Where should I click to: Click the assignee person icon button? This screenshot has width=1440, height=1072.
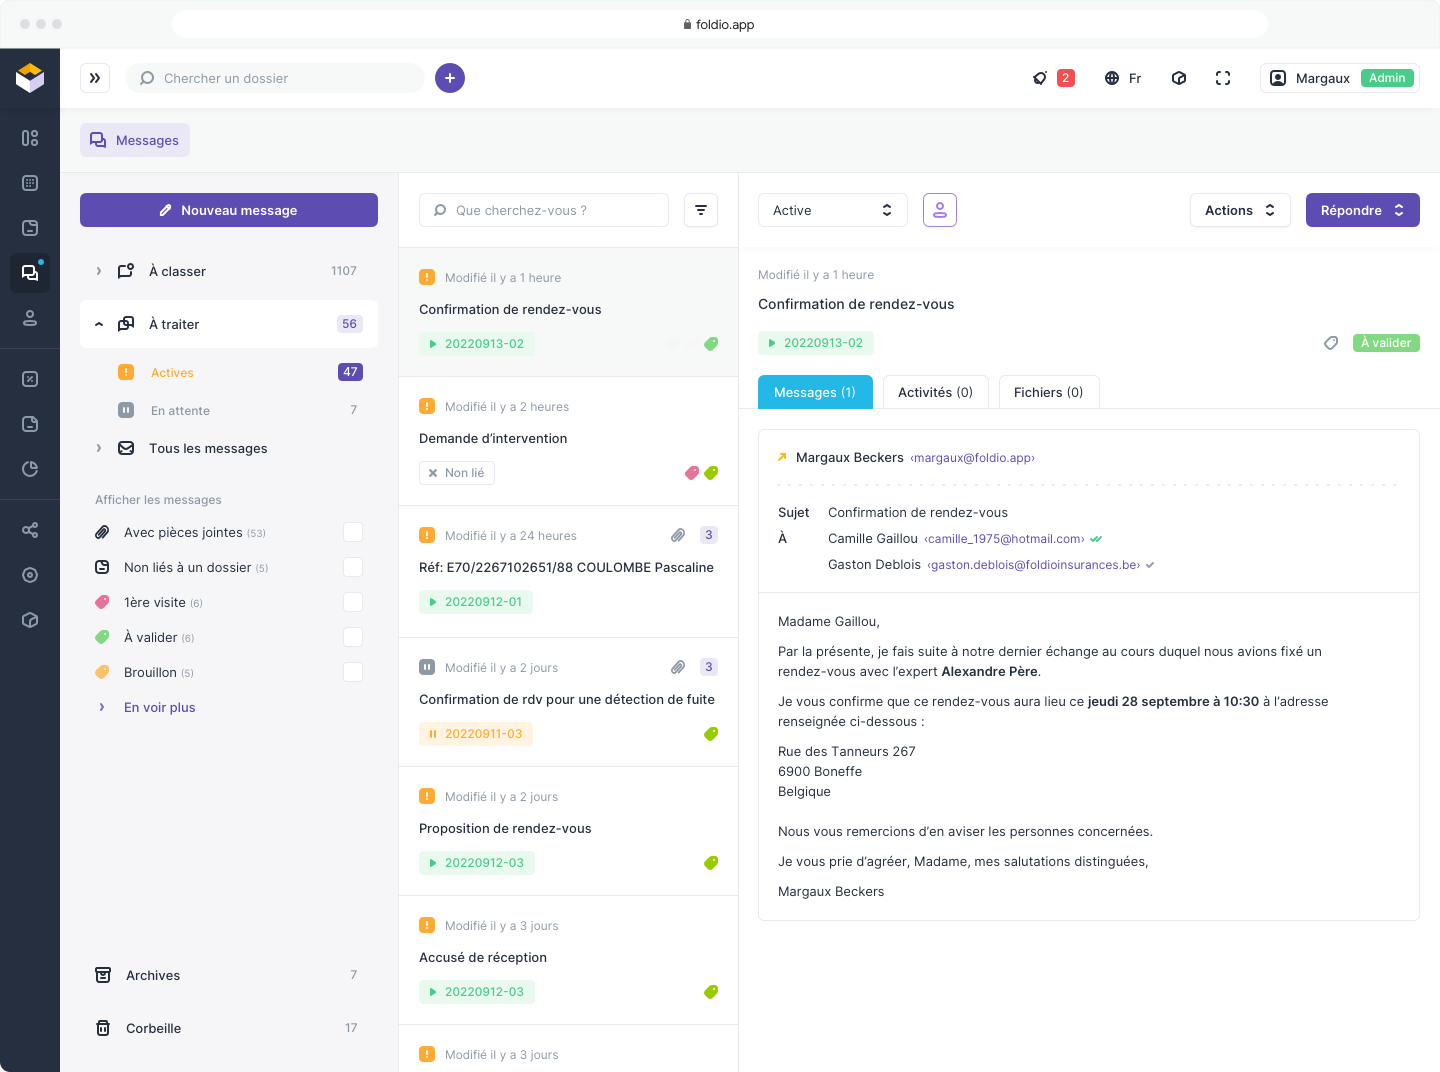[x=940, y=210]
